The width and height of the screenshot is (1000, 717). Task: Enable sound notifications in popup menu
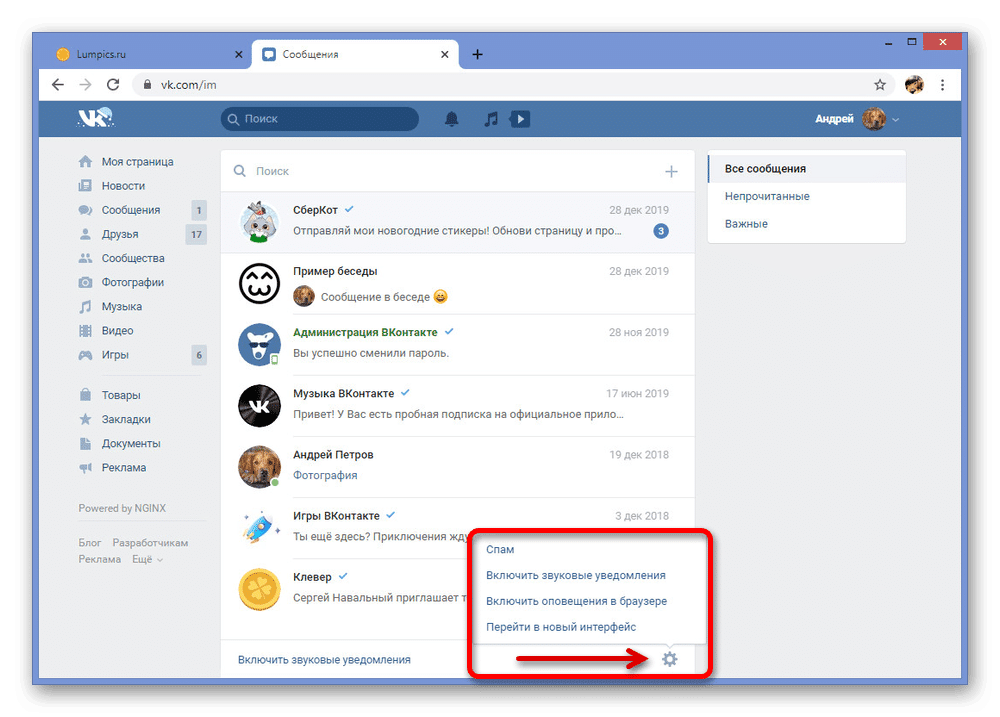tap(575, 575)
